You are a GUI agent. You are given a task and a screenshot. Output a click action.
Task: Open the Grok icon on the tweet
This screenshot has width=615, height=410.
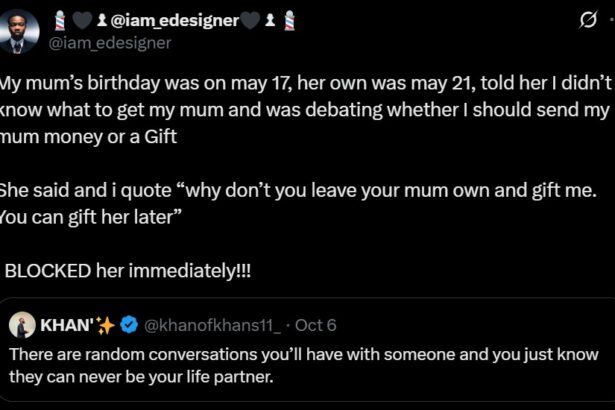point(589,20)
